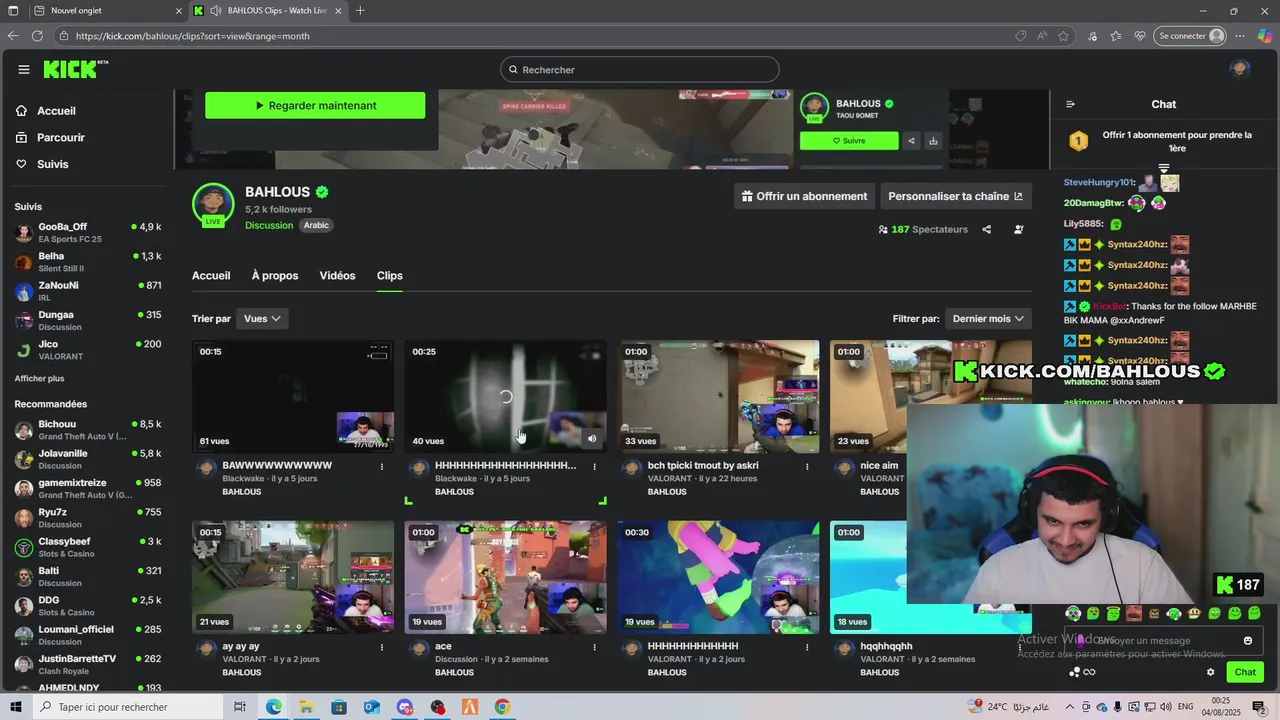The width and height of the screenshot is (1280, 720).
Task: Go to Accueil in the left sidebar
Action: pyautogui.click(x=56, y=111)
